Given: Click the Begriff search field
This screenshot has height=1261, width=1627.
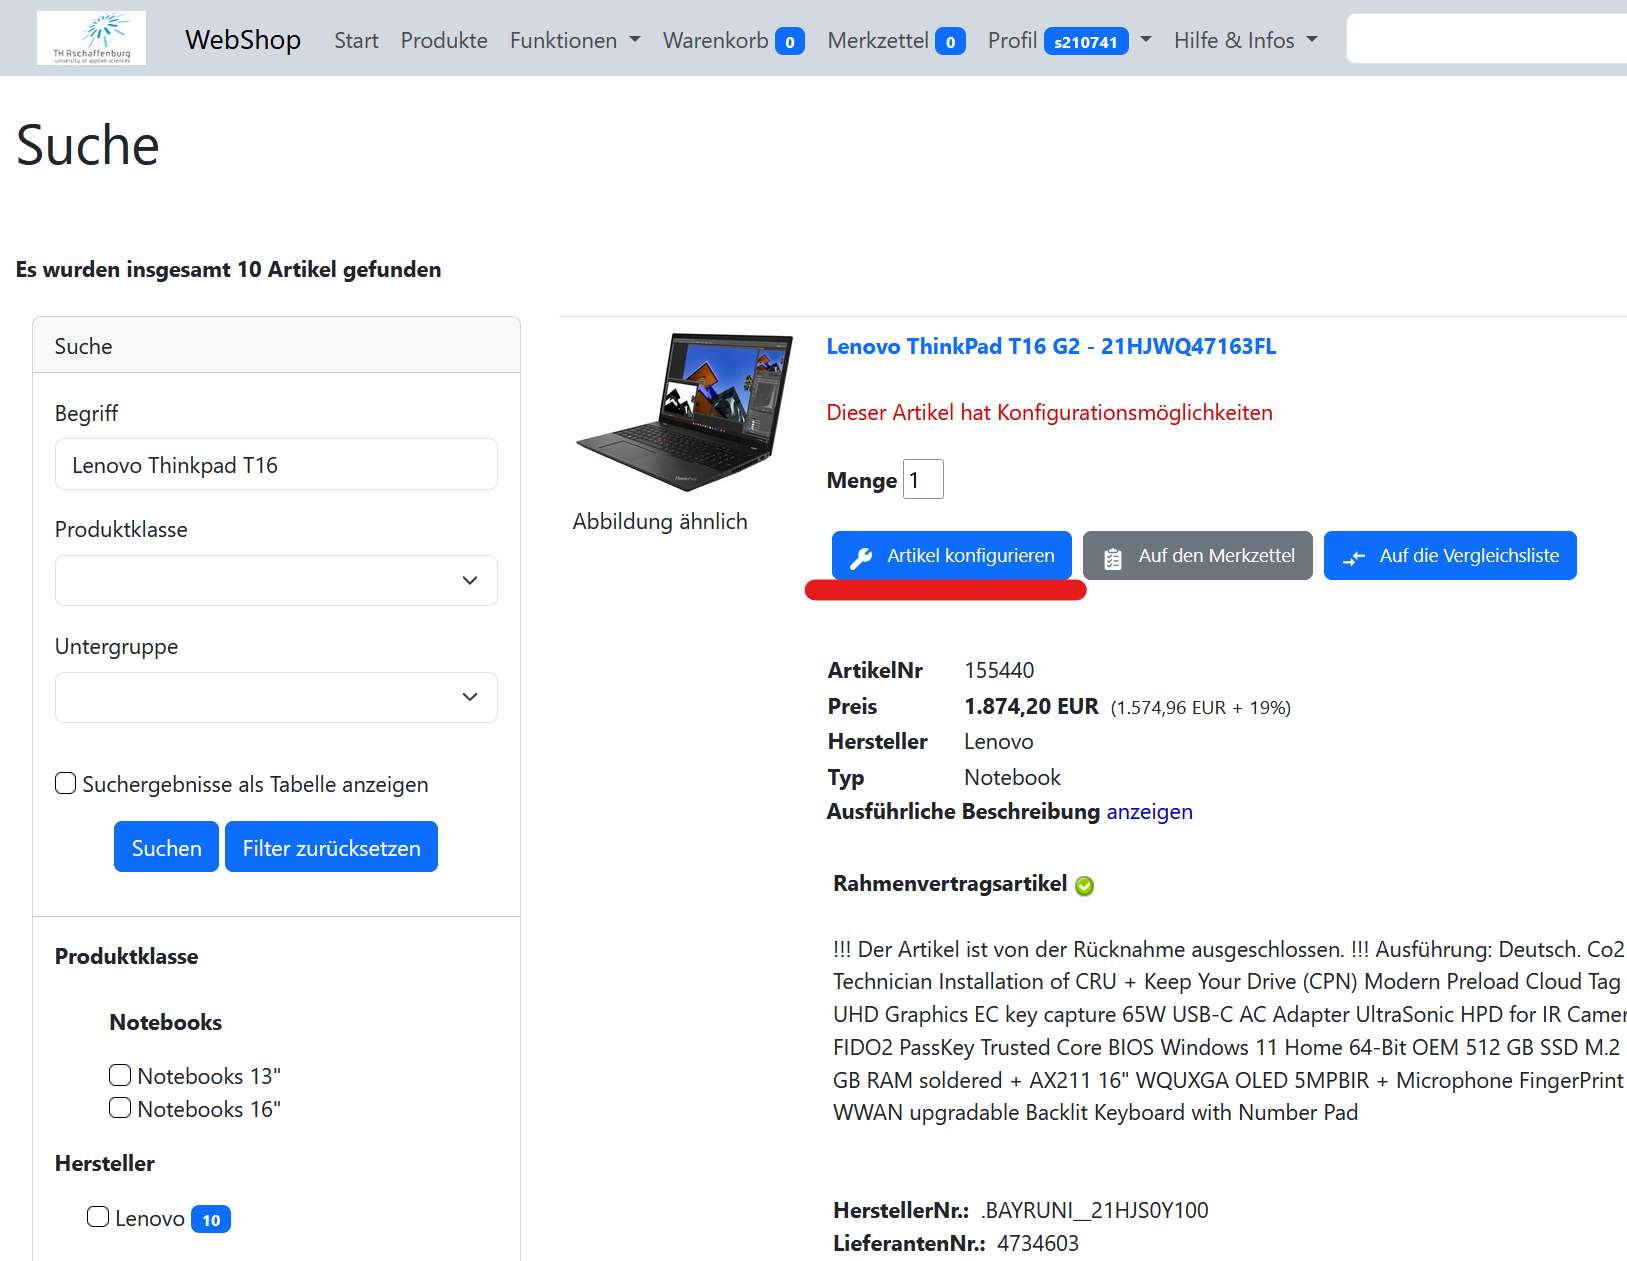Looking at the screenshot, I should pos(276,464).
